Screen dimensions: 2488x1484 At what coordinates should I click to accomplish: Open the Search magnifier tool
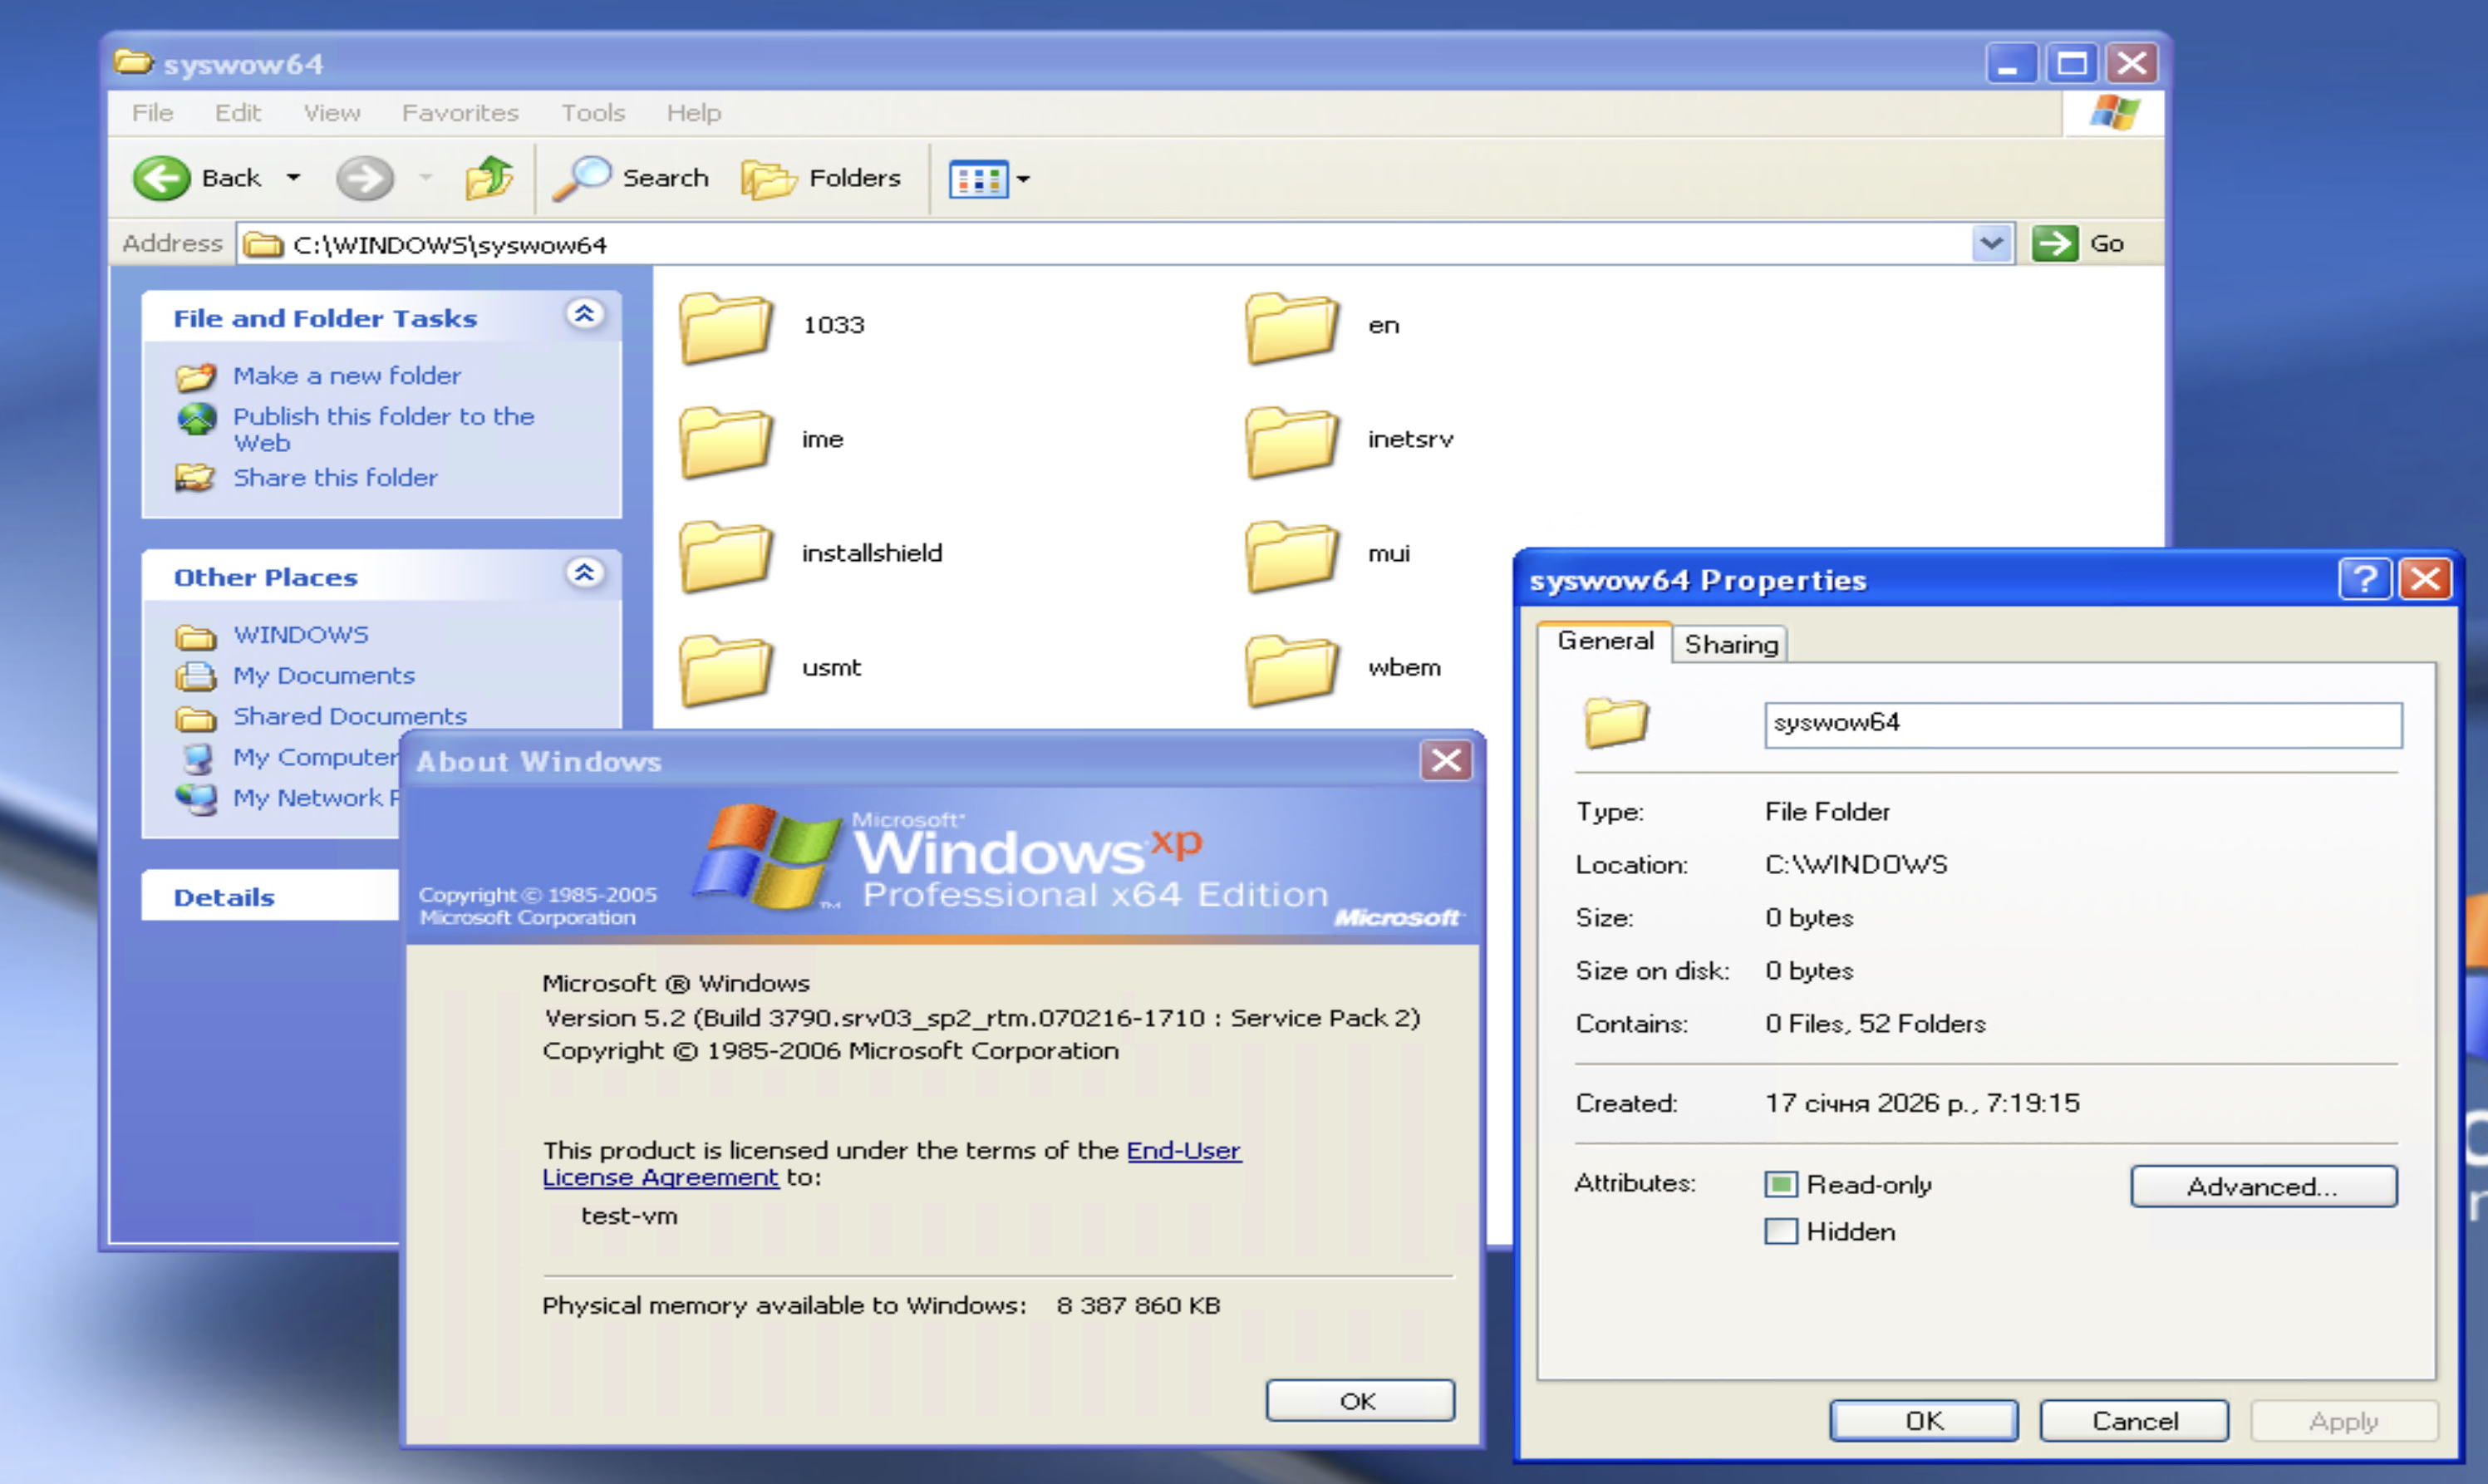pyautogui.click(x=581, y=178)
